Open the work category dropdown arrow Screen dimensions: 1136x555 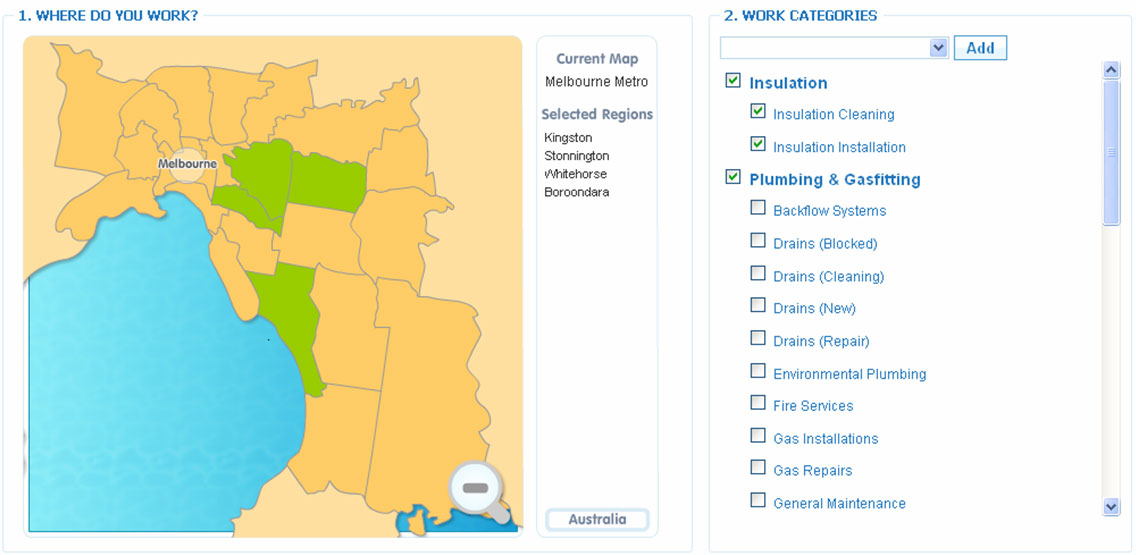(939, 48)
